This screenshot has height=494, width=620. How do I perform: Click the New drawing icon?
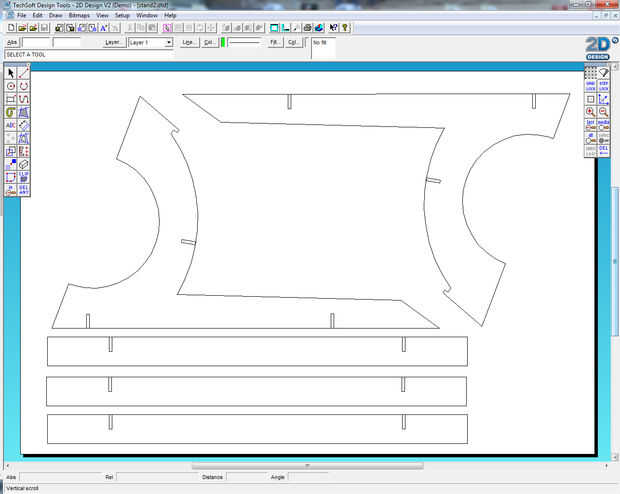[11, 28]
